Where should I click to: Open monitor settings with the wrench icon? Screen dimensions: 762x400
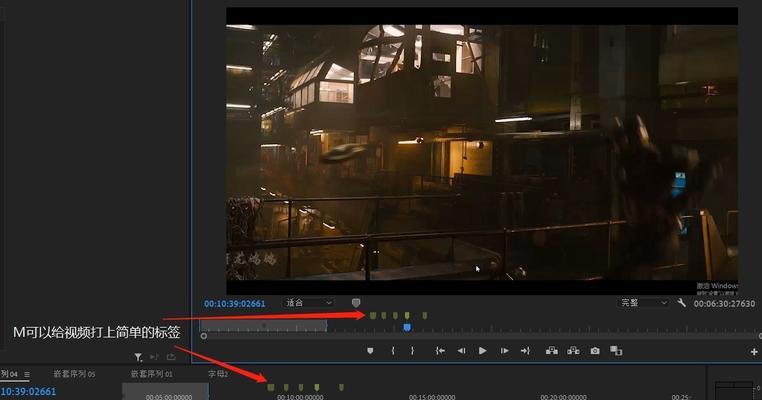(x=681, y=303)
